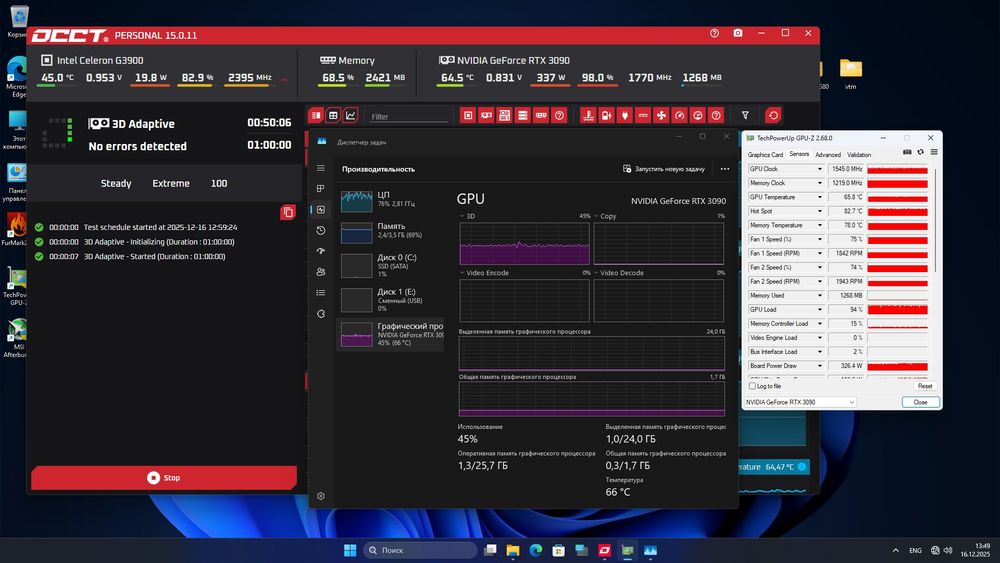Show hidden tray icons chevron
The width and height of the screenshot is (1000, 563).
coord(895,550)
